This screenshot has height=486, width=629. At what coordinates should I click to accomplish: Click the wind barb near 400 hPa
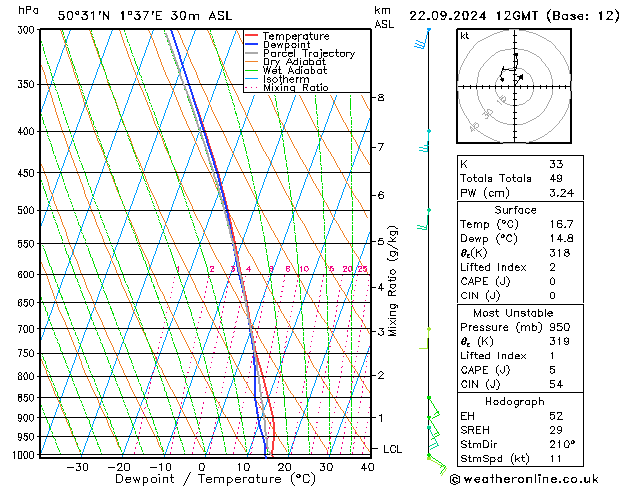[x=425, y=142]
